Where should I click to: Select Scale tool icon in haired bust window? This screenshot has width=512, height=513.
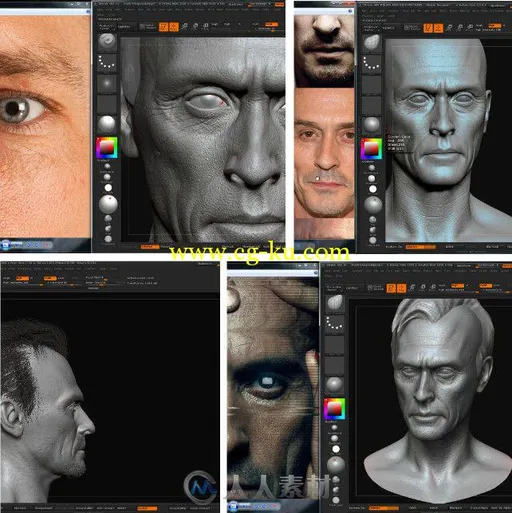point(423,288)
